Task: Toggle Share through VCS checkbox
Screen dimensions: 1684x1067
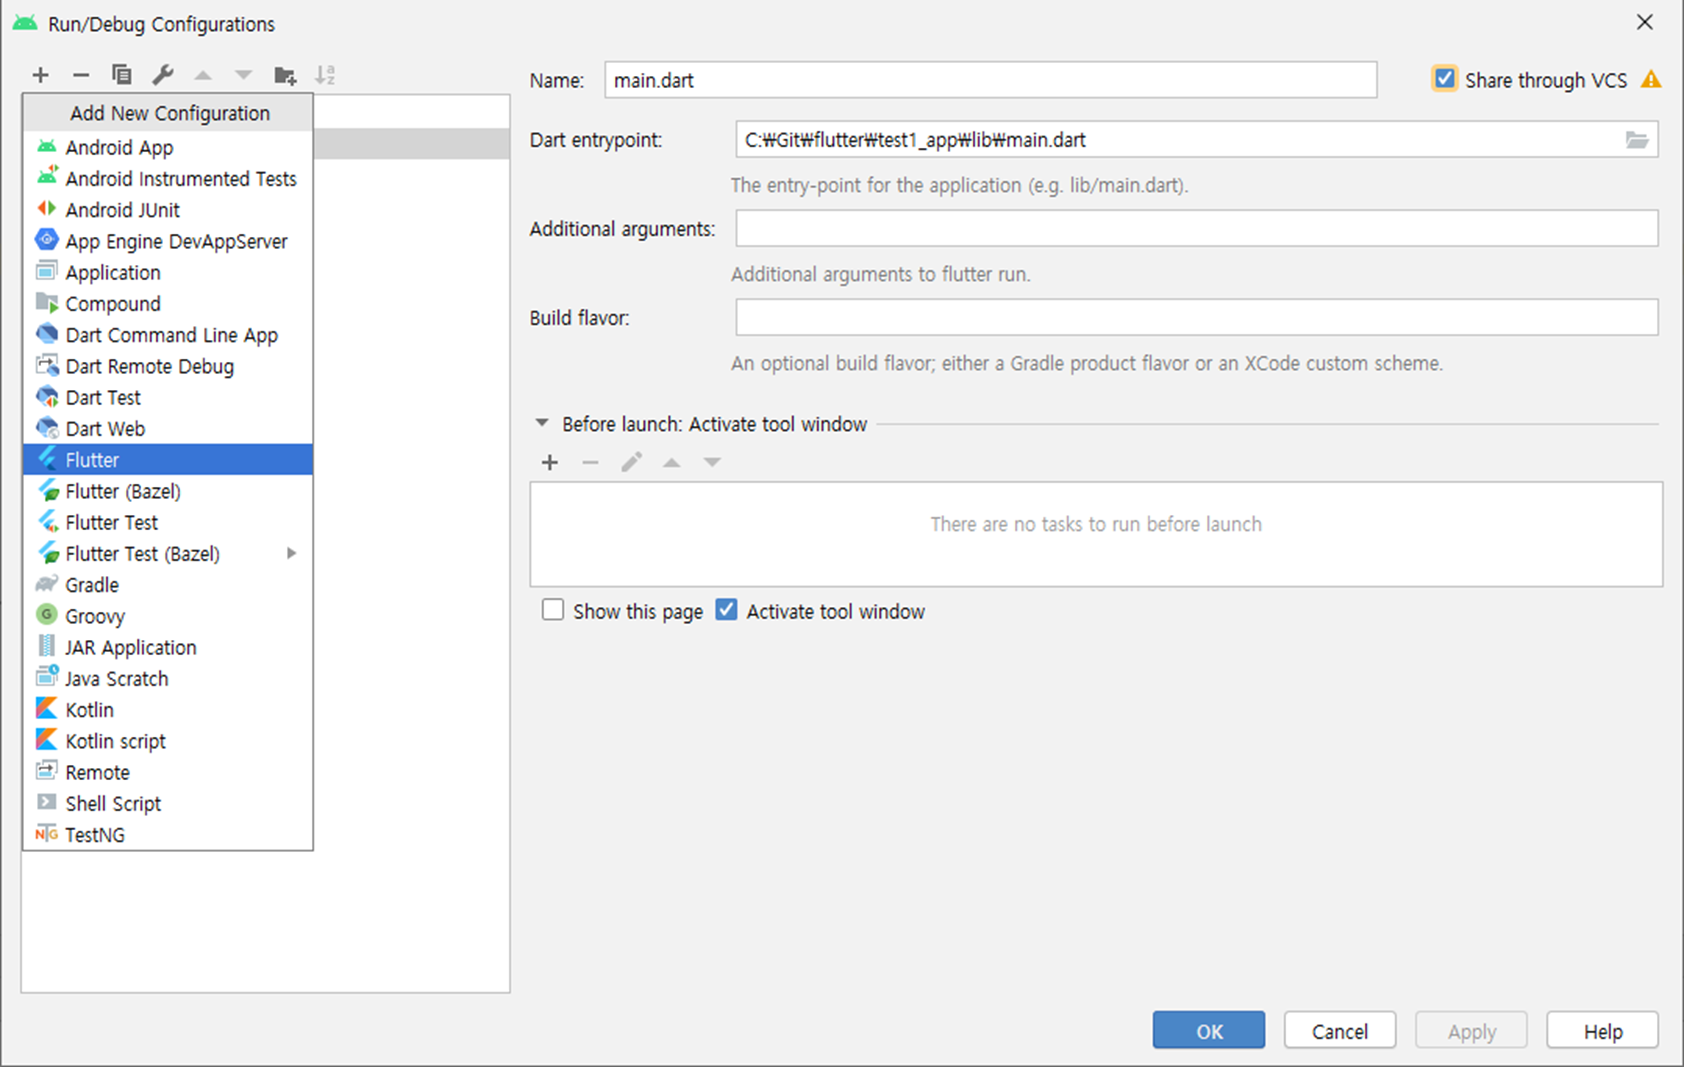Action: [x=1444, y=79]
